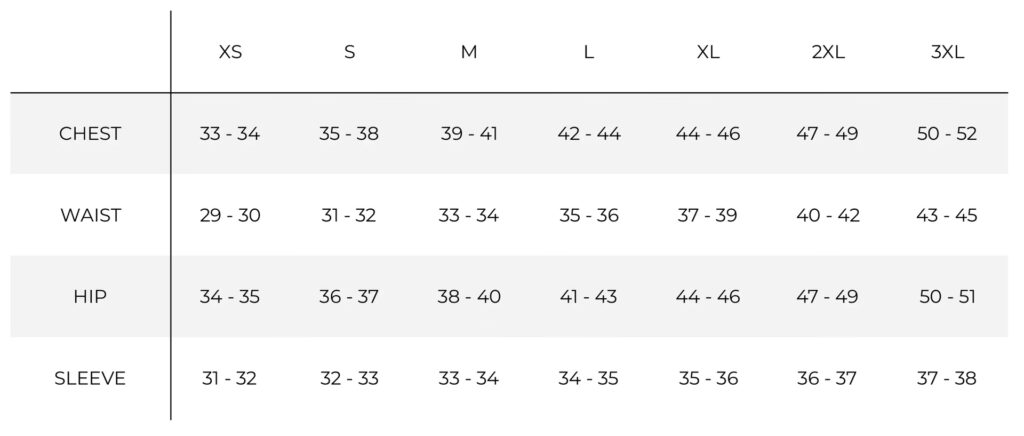Select the WAIST row label
Viewport: 1024px width, 436px height.
90,216
